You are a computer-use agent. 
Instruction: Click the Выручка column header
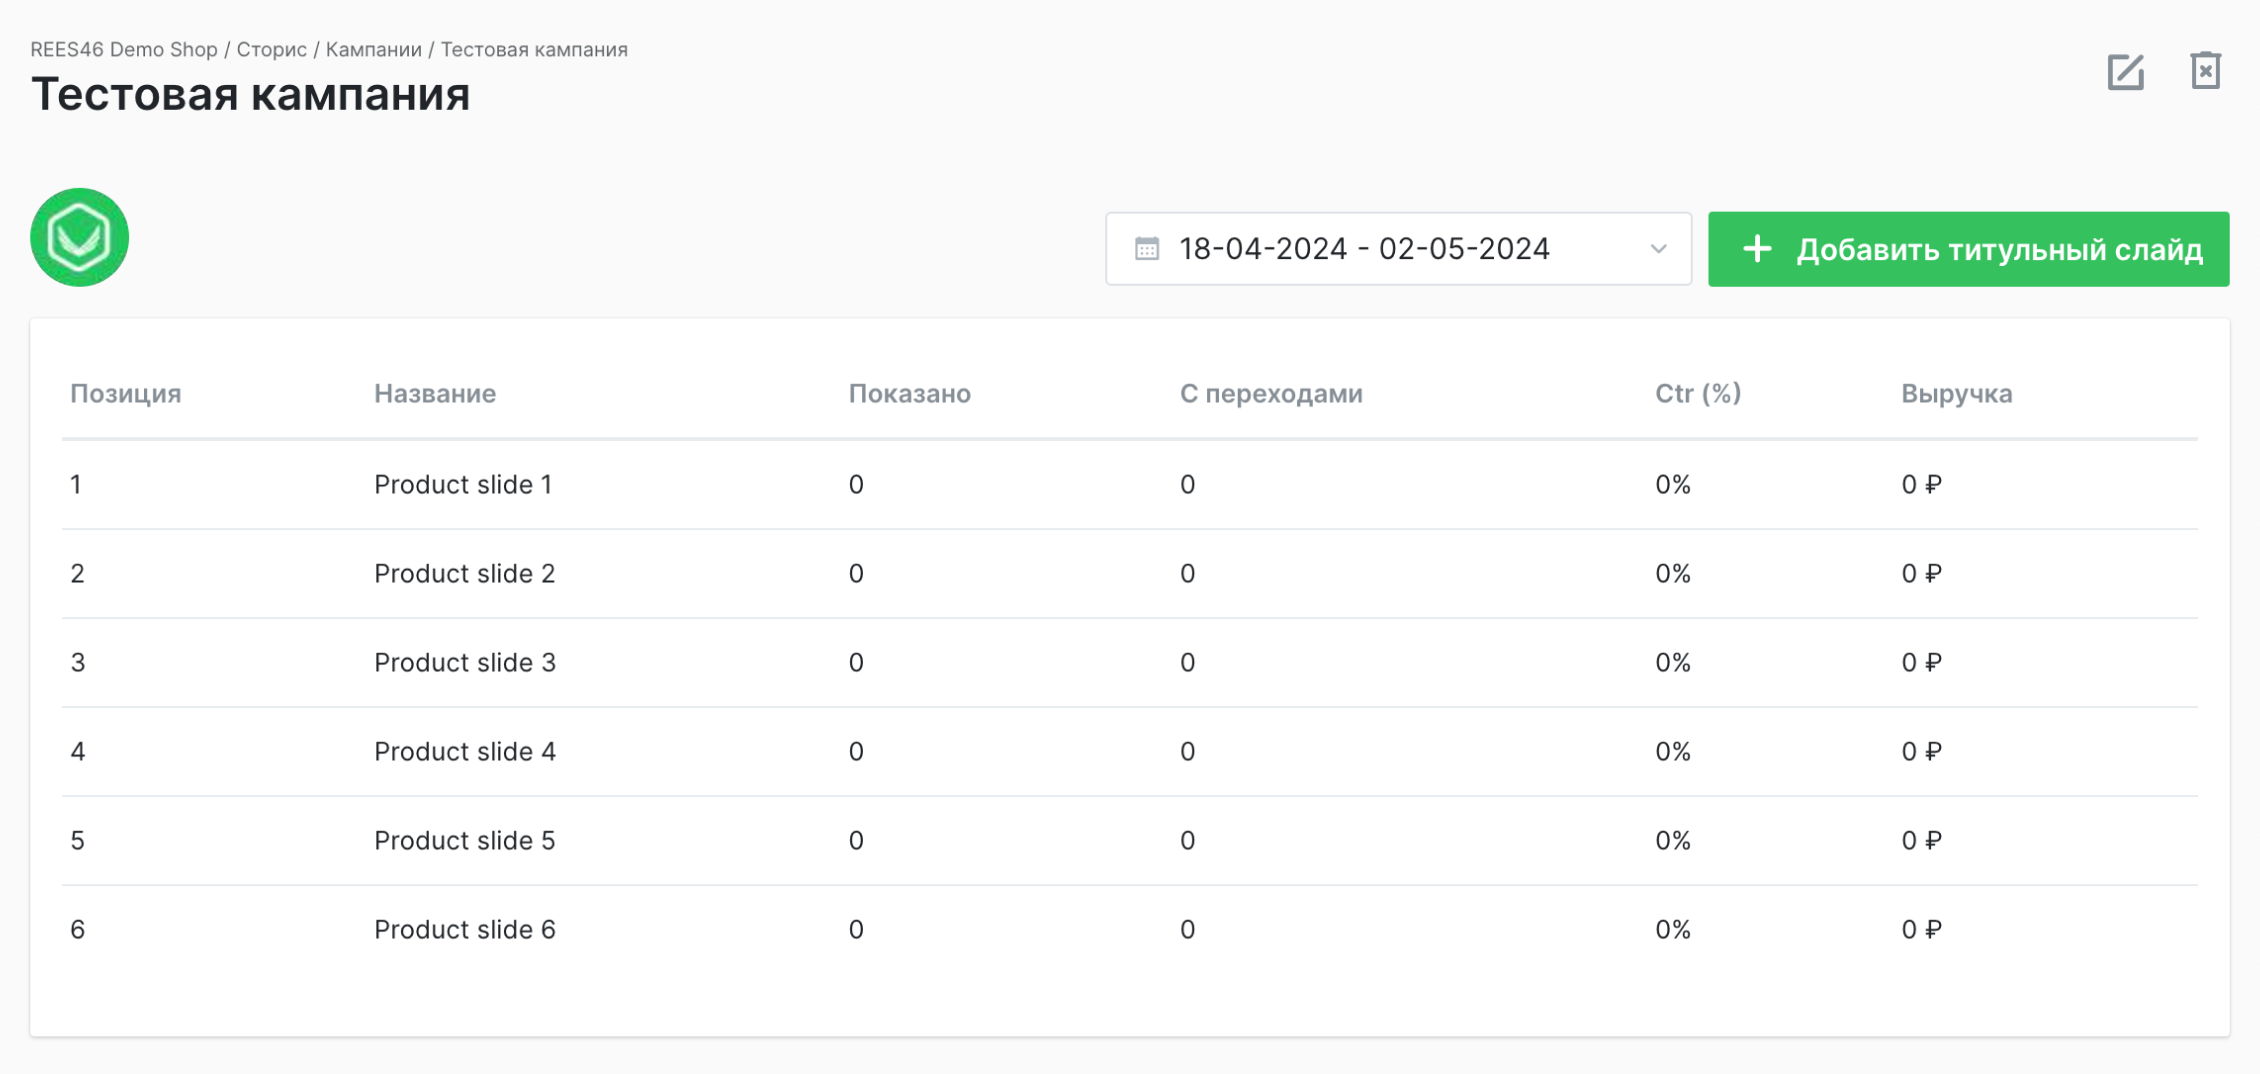[x=1956, y=394]
